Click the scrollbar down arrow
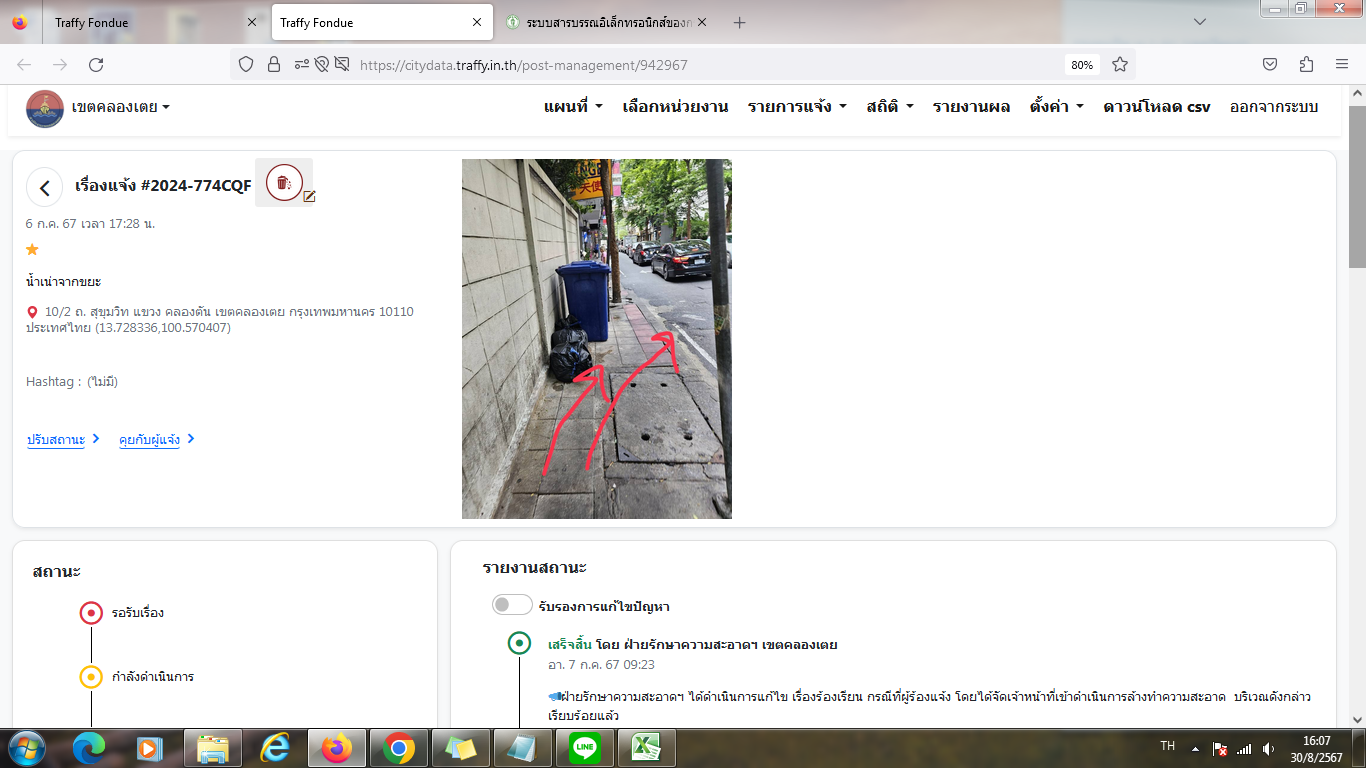The image size is (1366, 768). (x=1357, y=718)
